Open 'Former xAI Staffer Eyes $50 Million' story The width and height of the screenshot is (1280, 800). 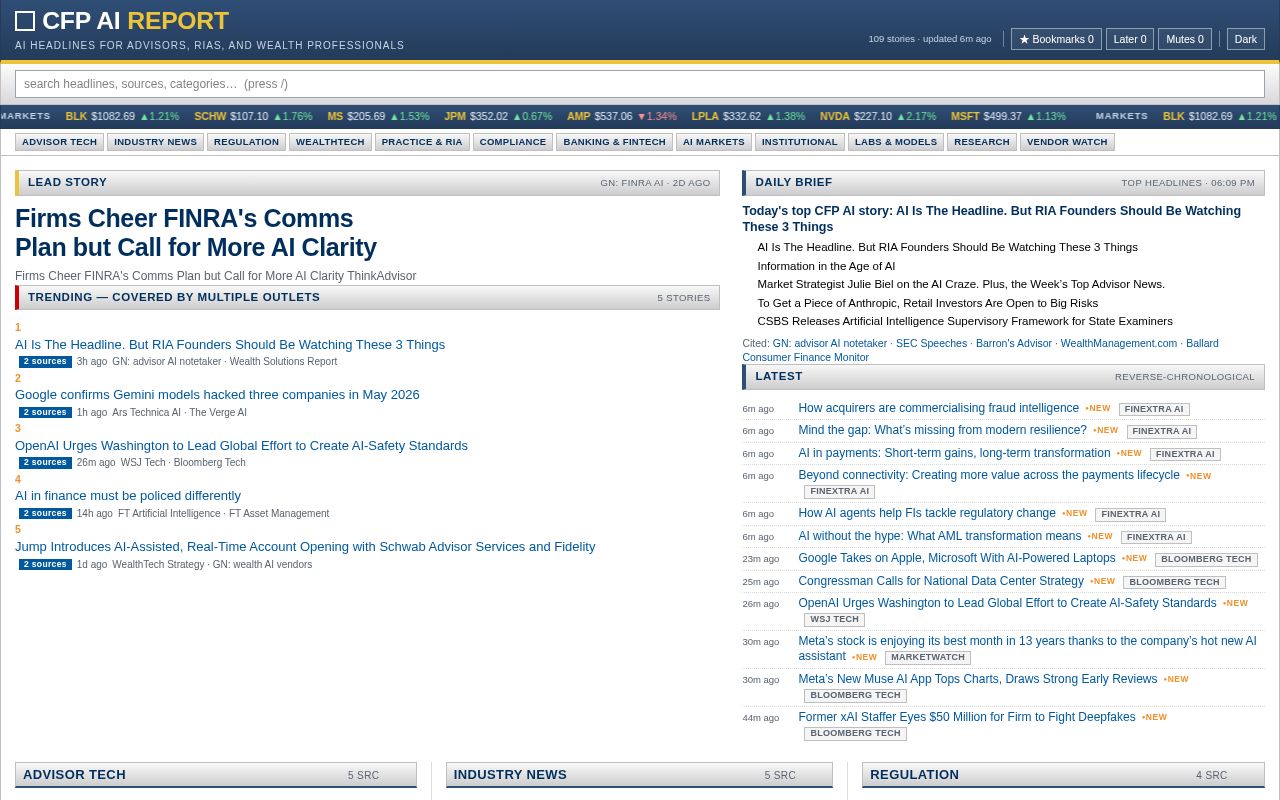(966, 717)
